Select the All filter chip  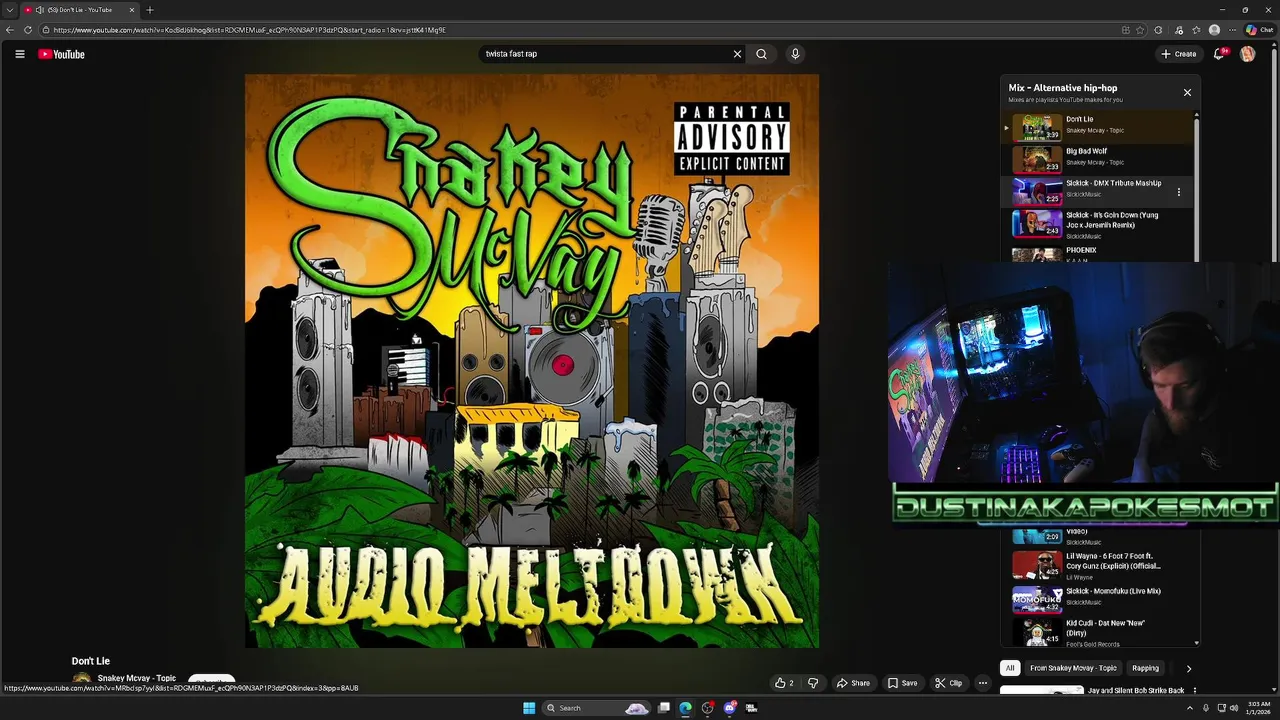(x=1010, y=668)
